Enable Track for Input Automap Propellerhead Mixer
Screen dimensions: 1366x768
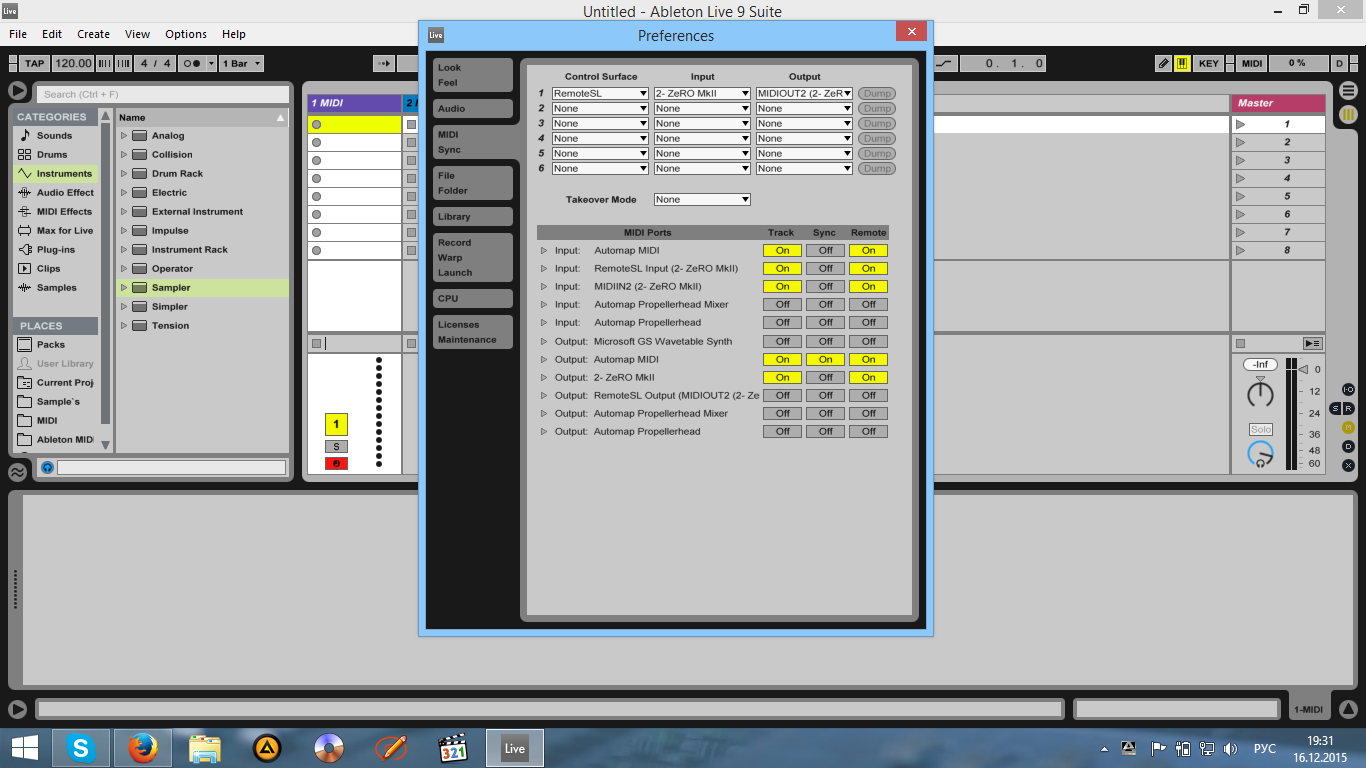pos(782,304)
